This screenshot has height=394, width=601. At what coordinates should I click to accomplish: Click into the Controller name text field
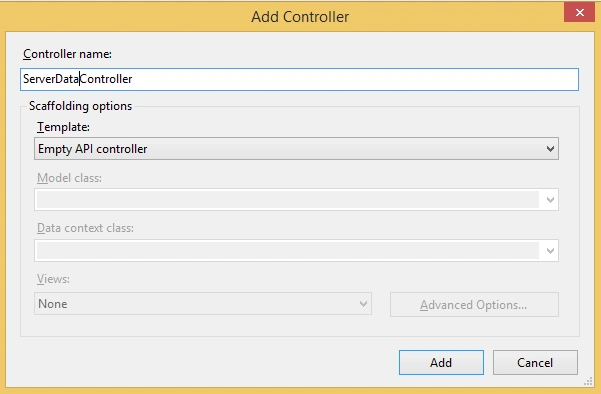(x=299, y=79)
